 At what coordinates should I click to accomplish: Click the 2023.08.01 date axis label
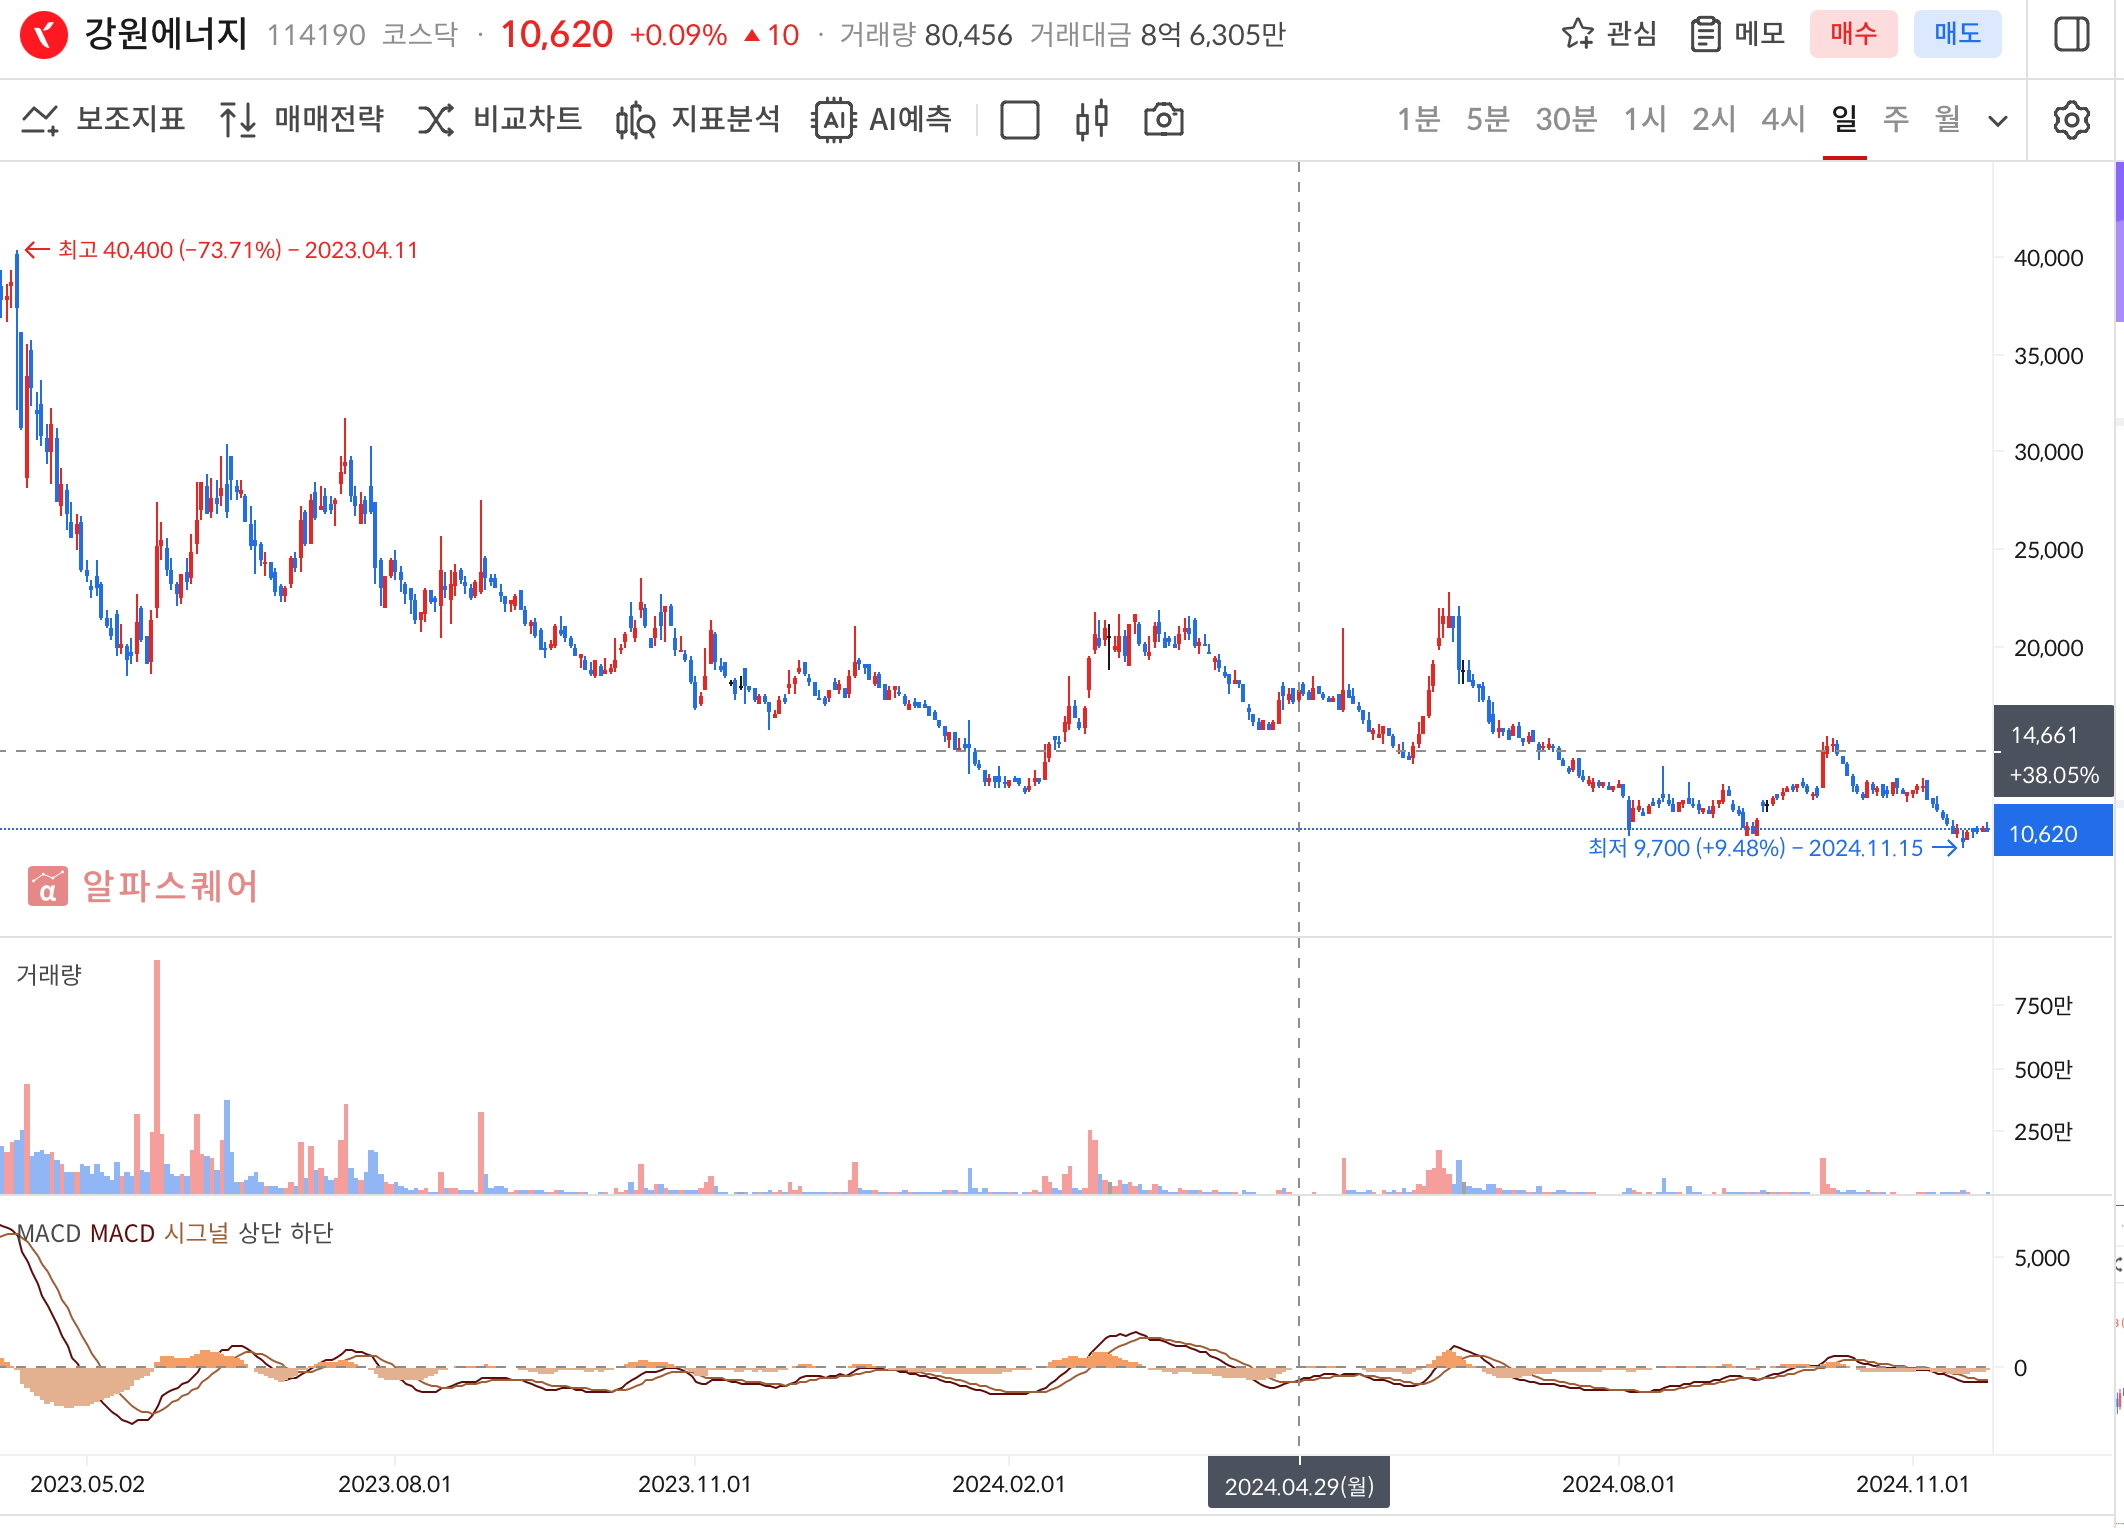point(394,1484)
